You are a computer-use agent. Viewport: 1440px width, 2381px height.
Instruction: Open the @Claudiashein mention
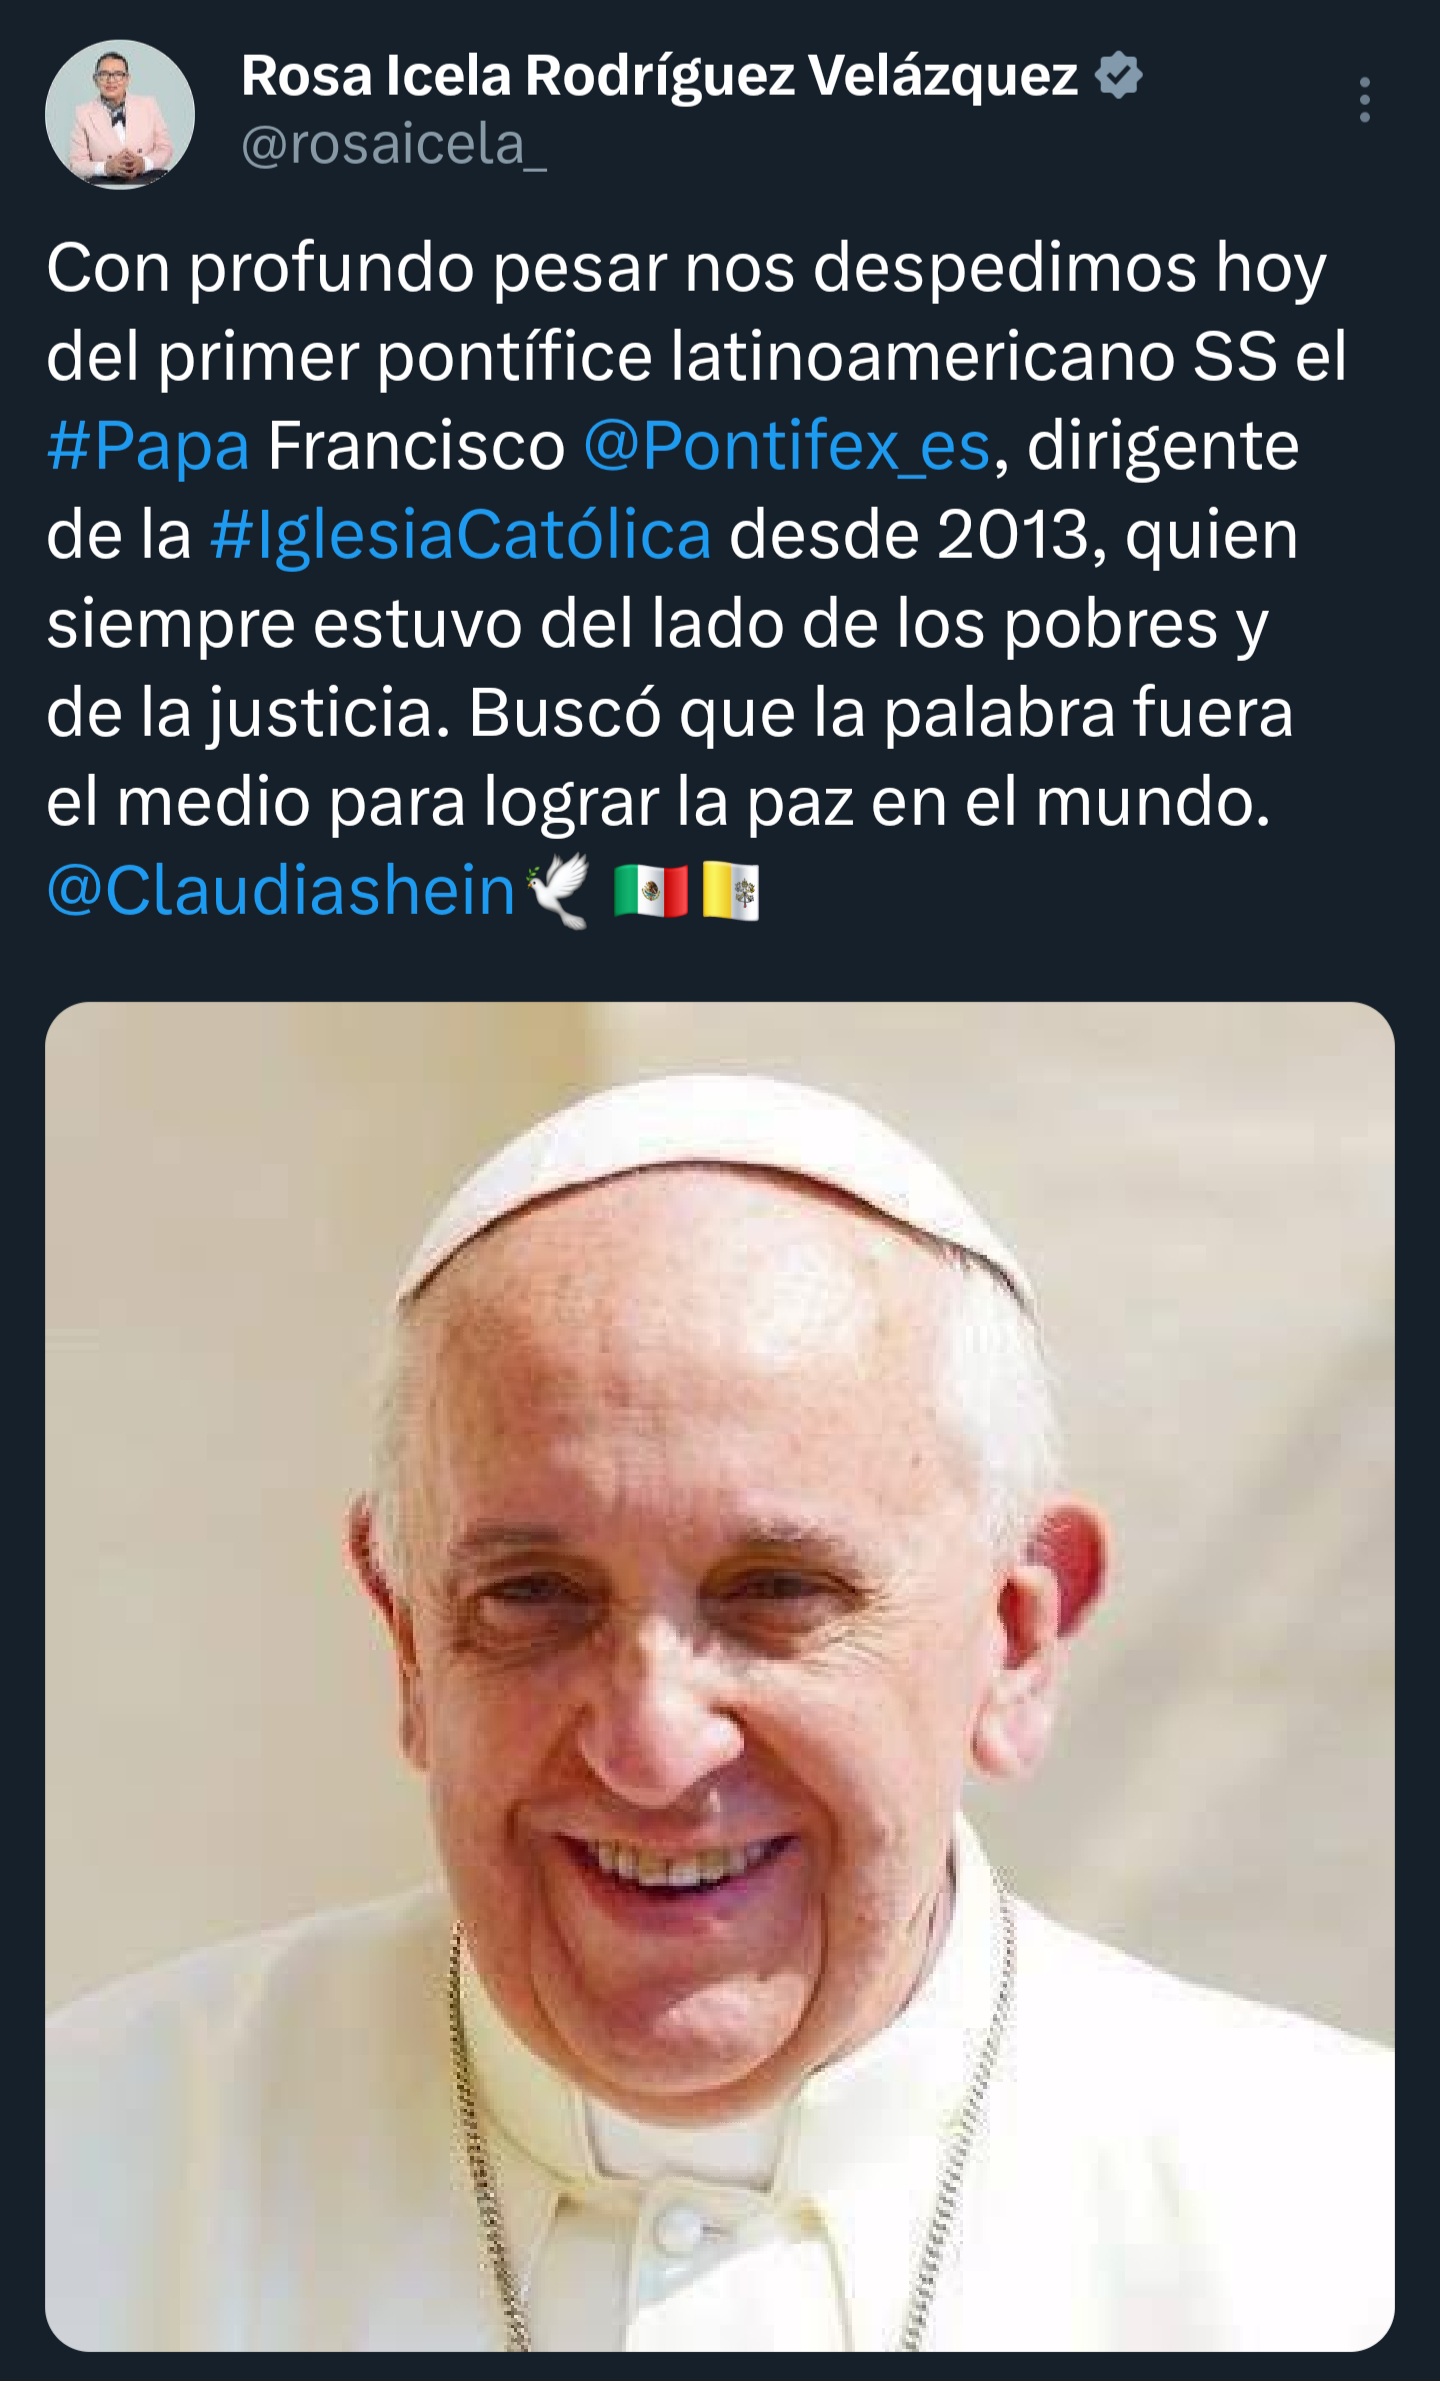pyautogui.click(x=281, y=890)
